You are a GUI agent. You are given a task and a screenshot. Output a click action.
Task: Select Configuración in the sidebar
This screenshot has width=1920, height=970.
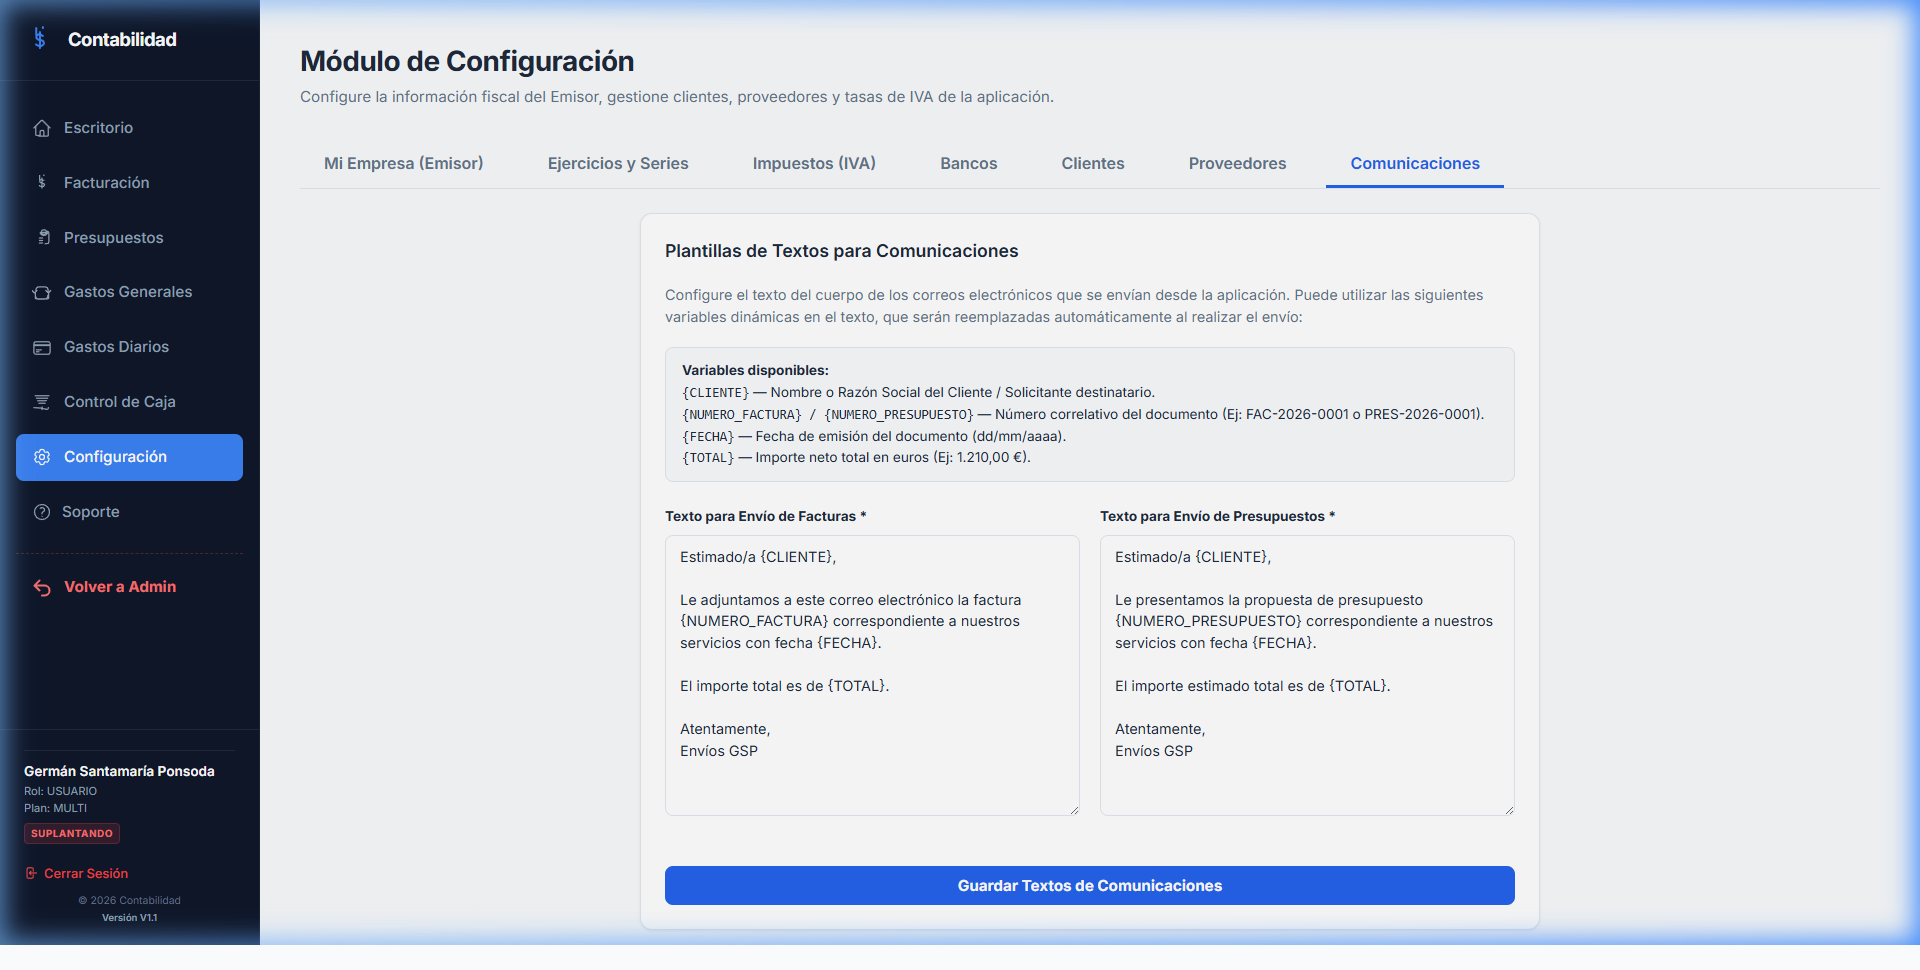[x=129, y=457]
